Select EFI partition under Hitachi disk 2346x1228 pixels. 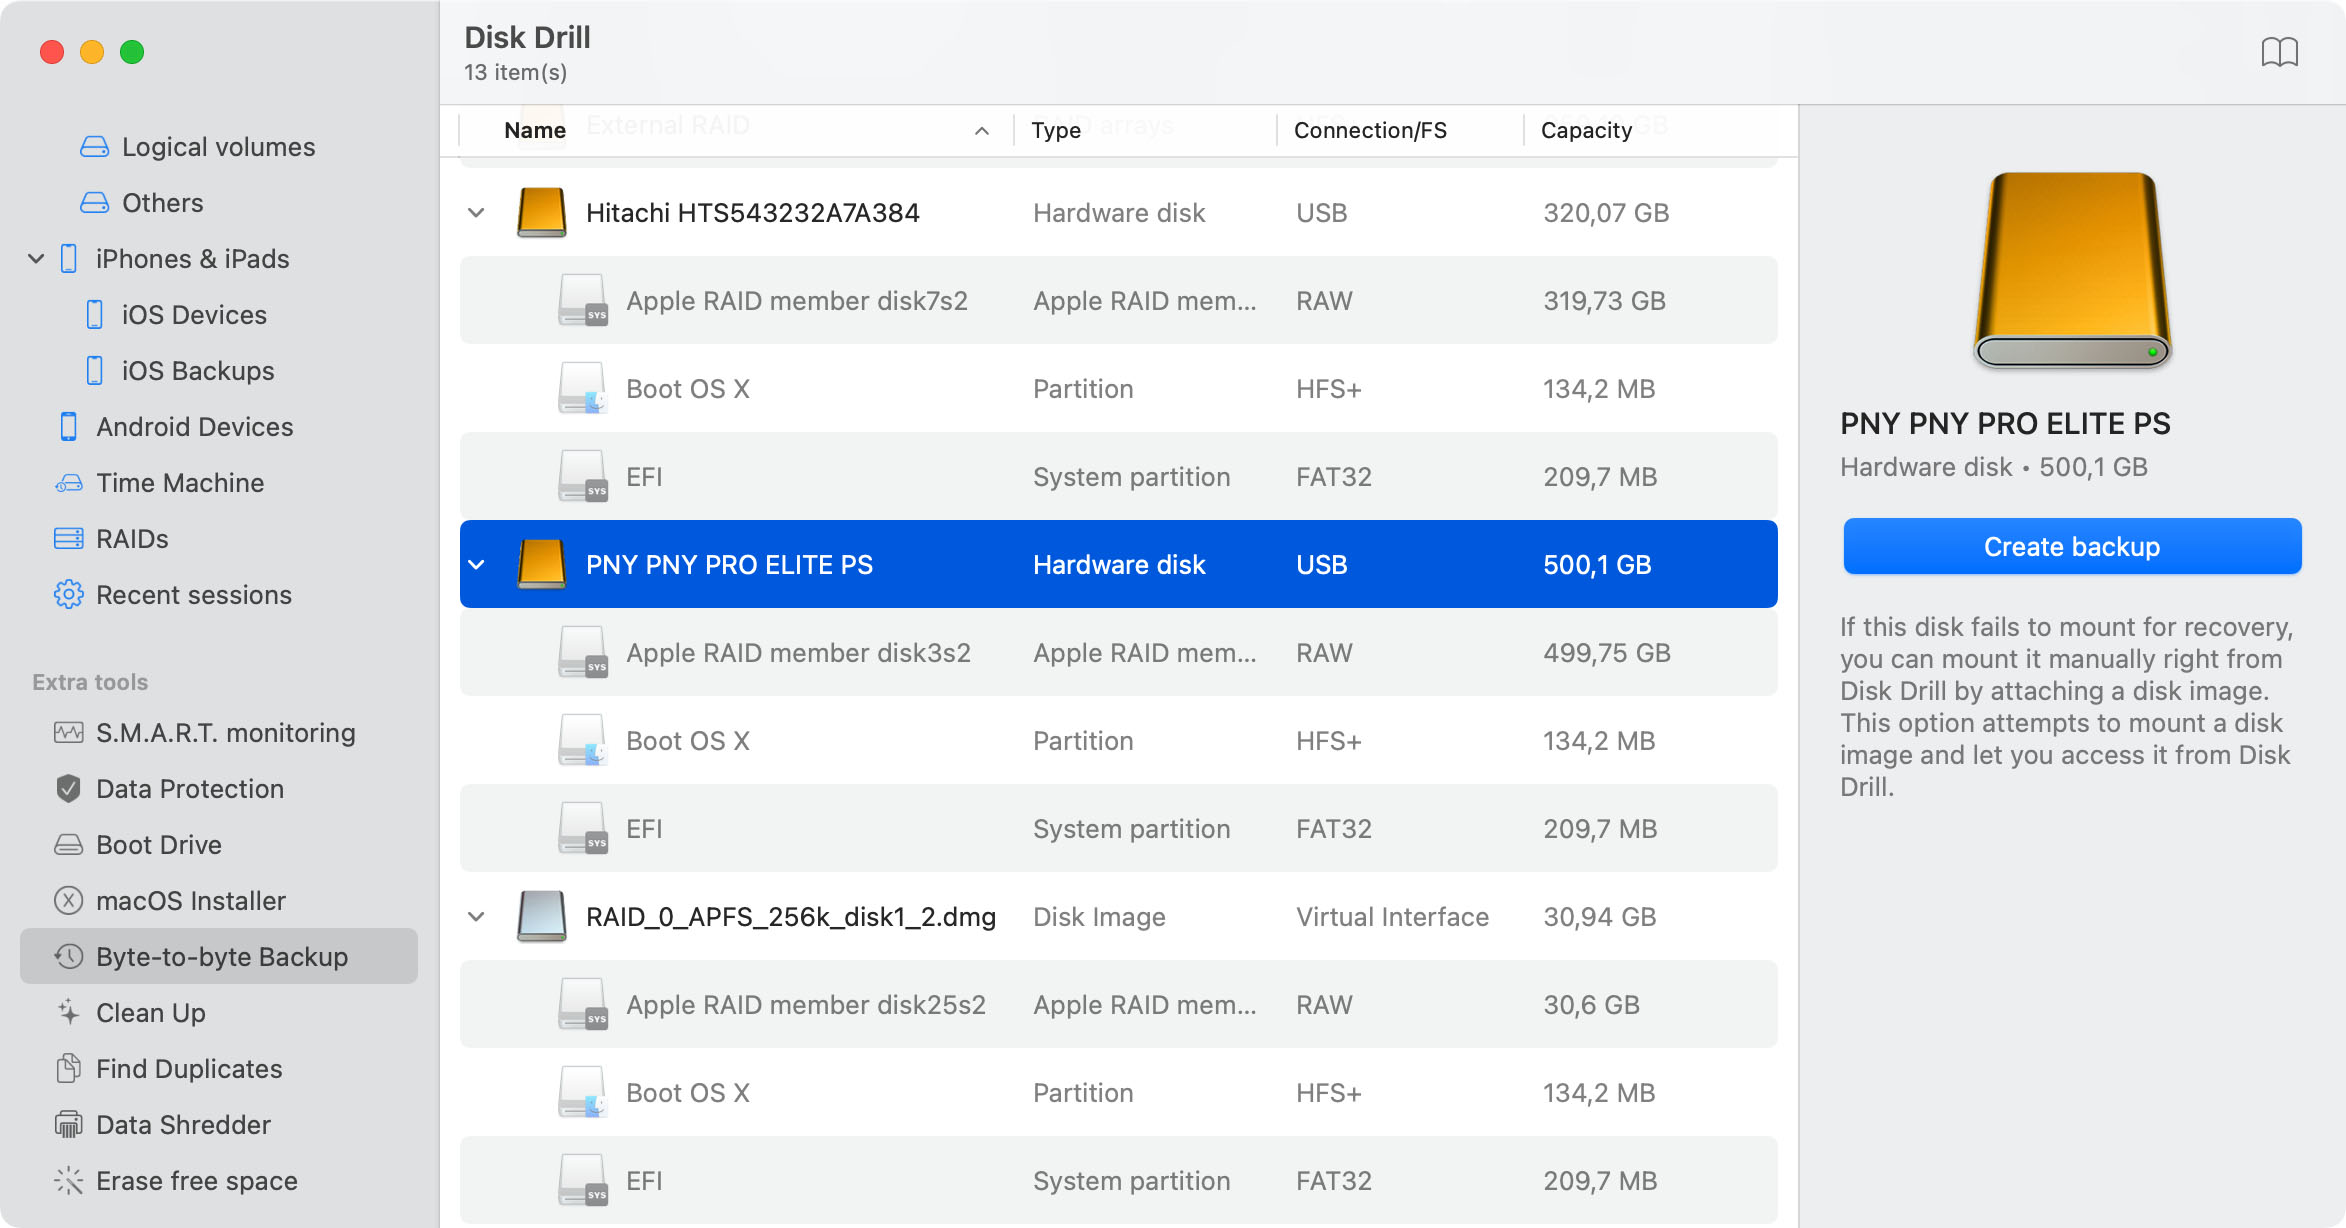pos(1118,477)
